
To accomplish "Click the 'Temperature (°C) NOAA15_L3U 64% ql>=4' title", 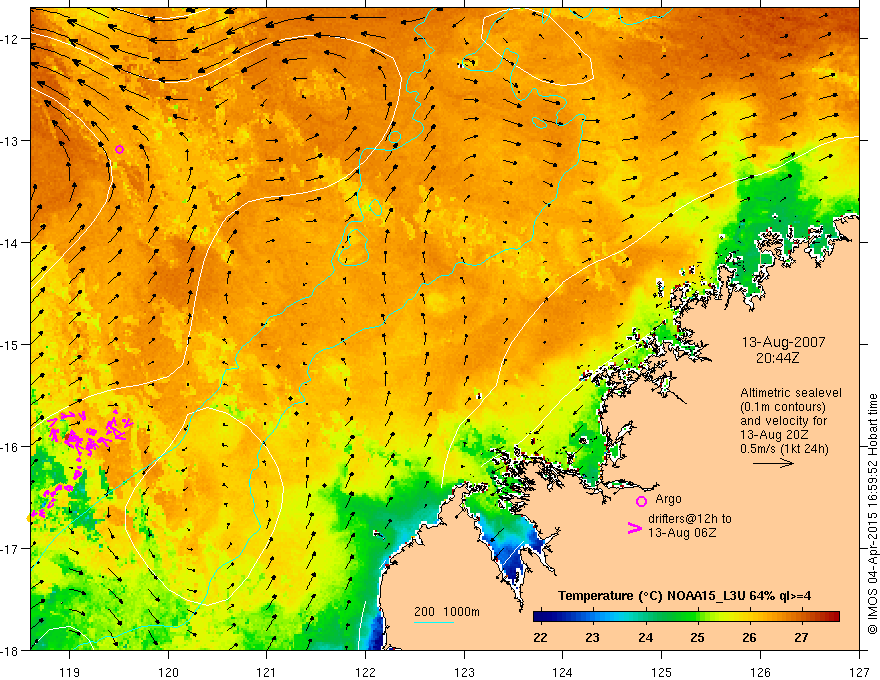I will pyautogui.click(x=684, y=596).
